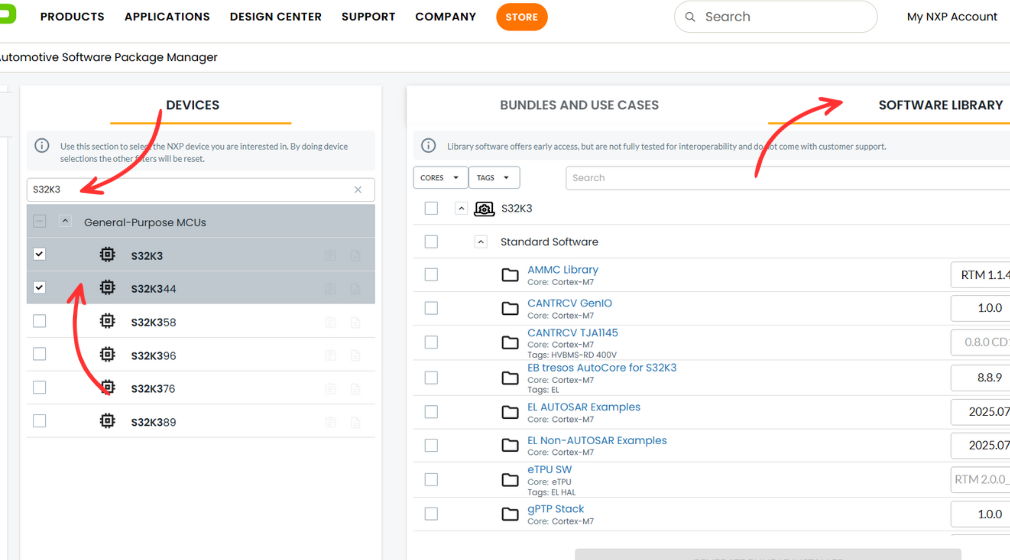Click the chip icon next to S32K3 device
Screen dimensions: 1010x560
[108, 255]
